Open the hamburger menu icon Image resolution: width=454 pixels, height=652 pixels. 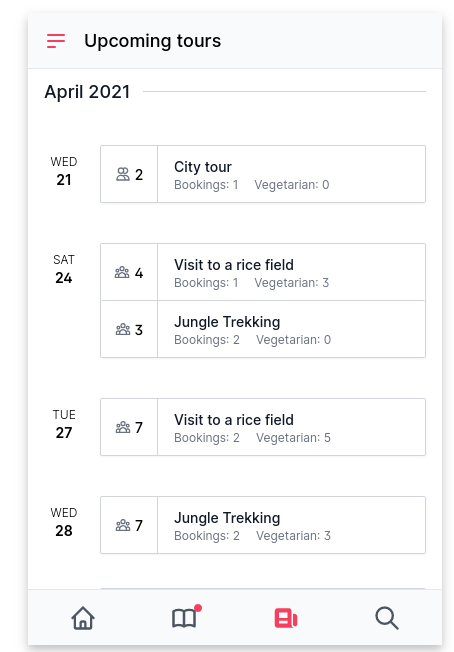pos(56,41)
